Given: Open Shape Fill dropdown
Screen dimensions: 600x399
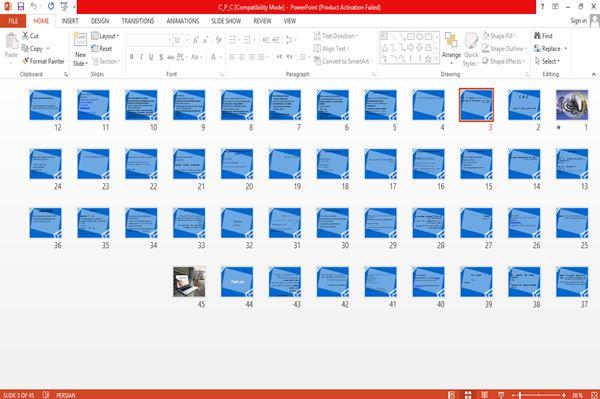Looking at the screenshot, I should pos(499,36).
